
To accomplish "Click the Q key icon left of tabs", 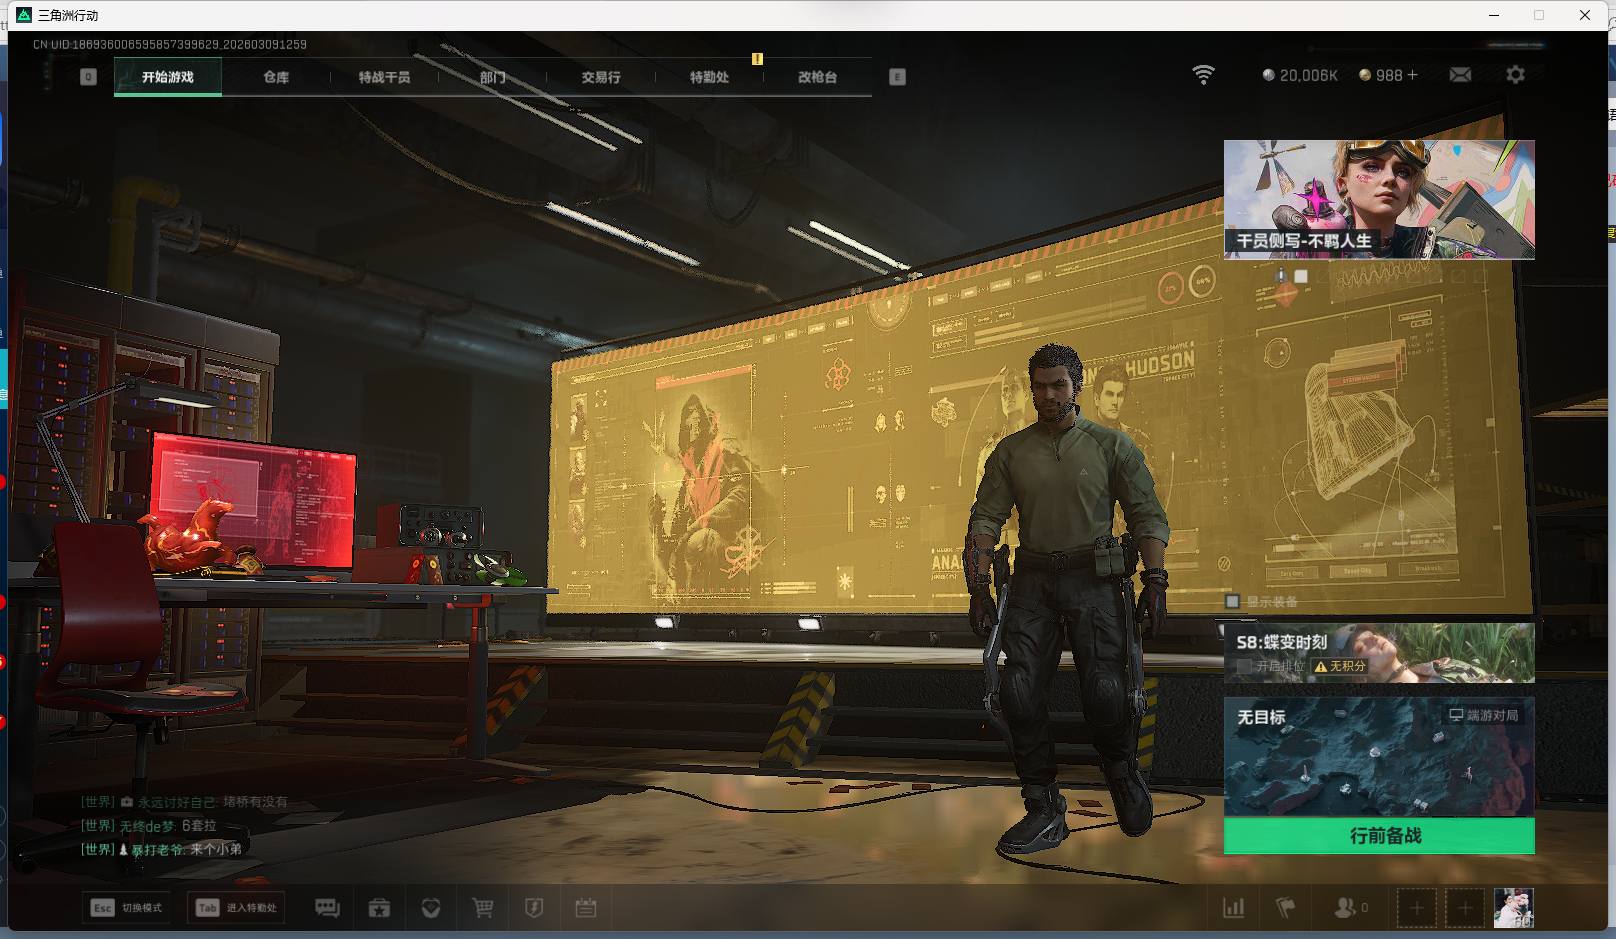I will tap(89, 77).
